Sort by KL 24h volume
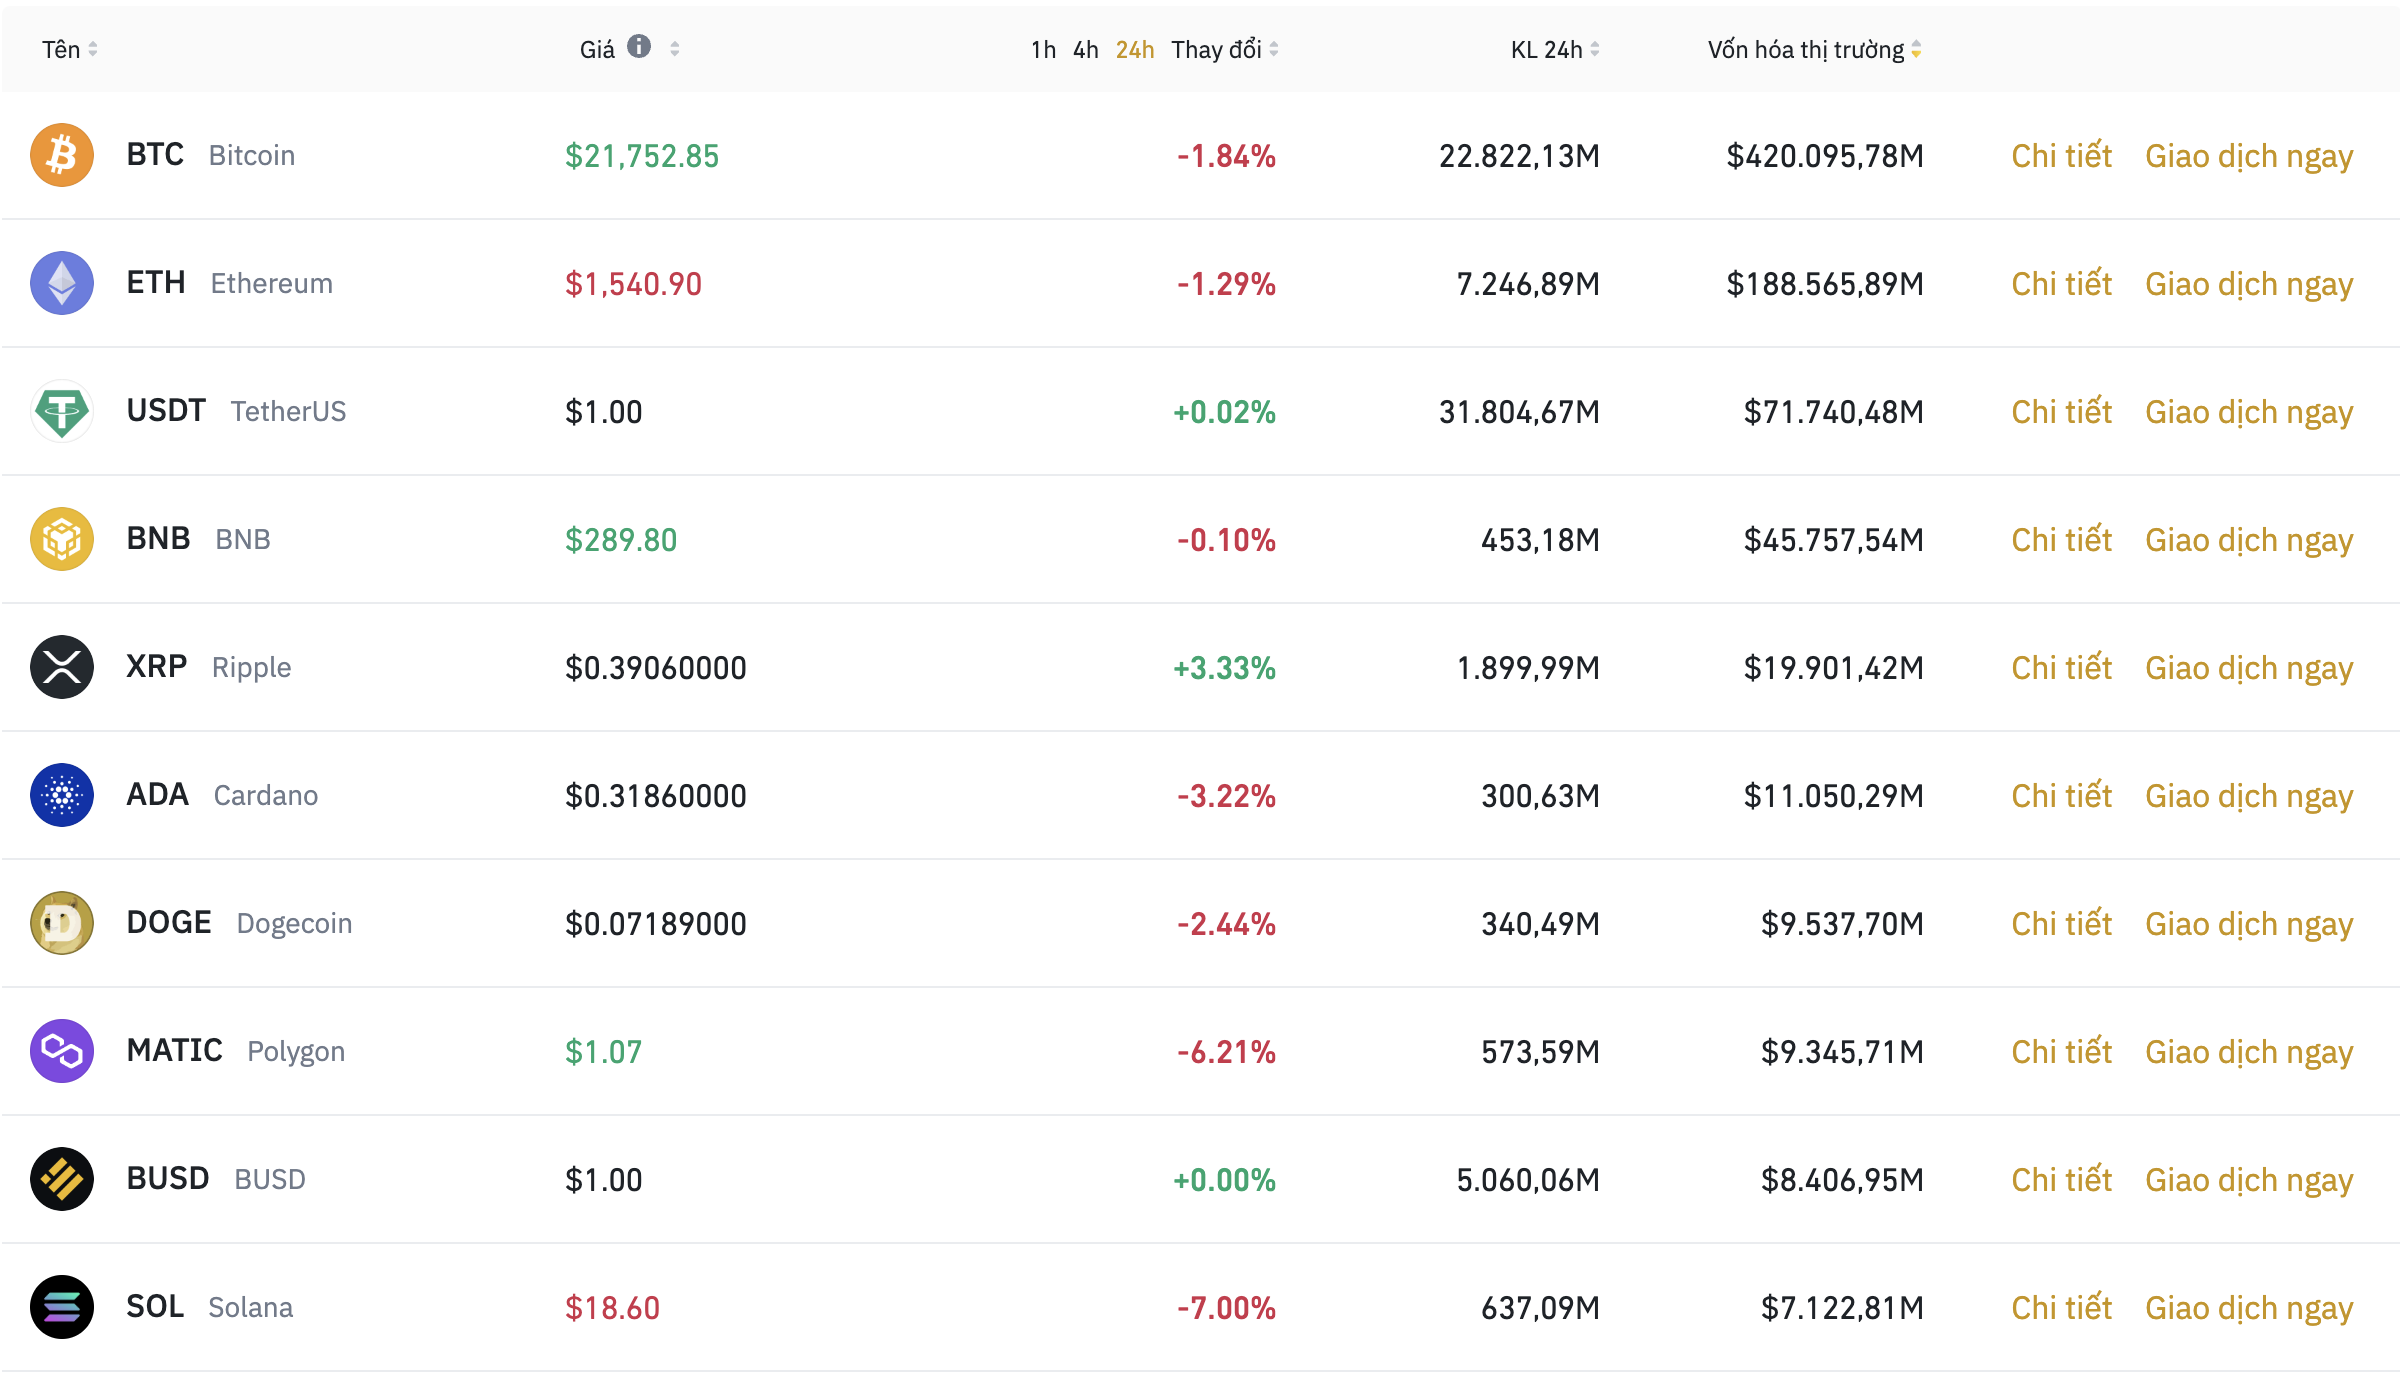Viewport: 2400px width, 1380px height. (1555, 49)
